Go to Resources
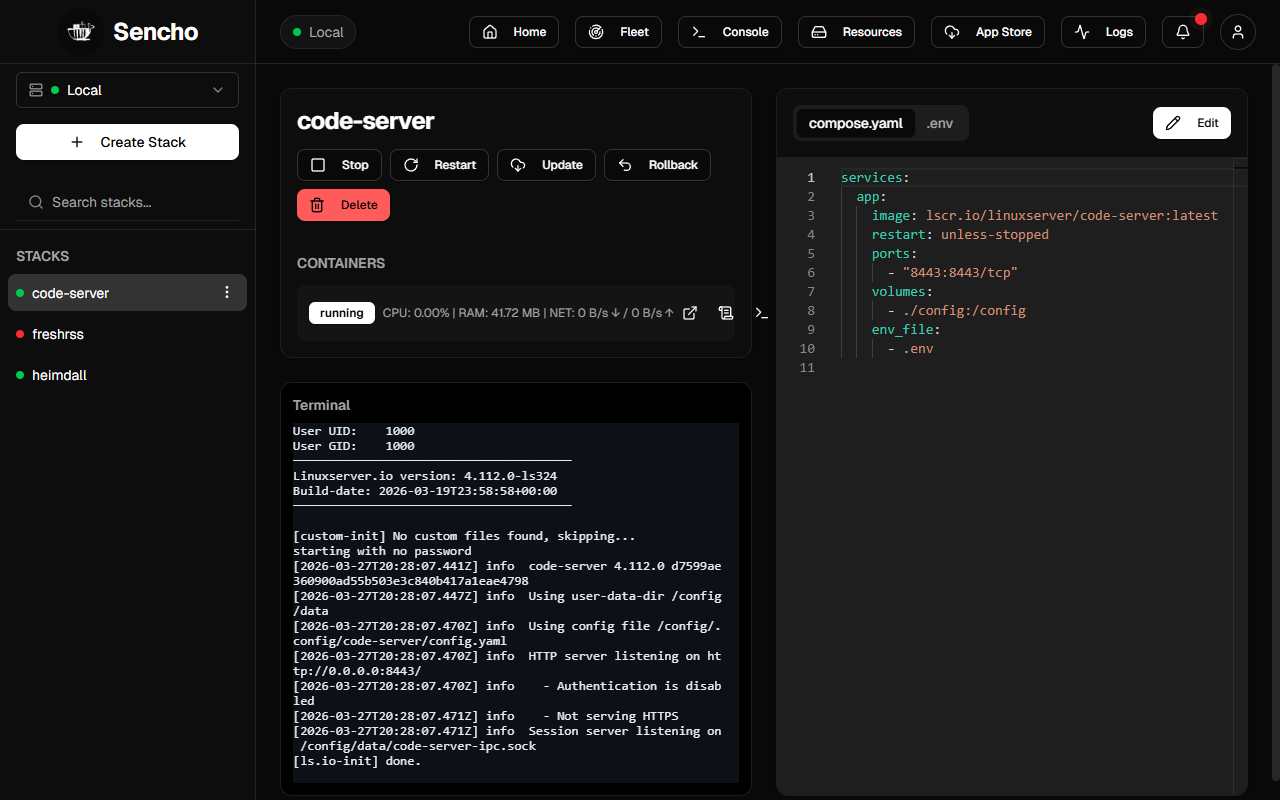 [856, 32]
